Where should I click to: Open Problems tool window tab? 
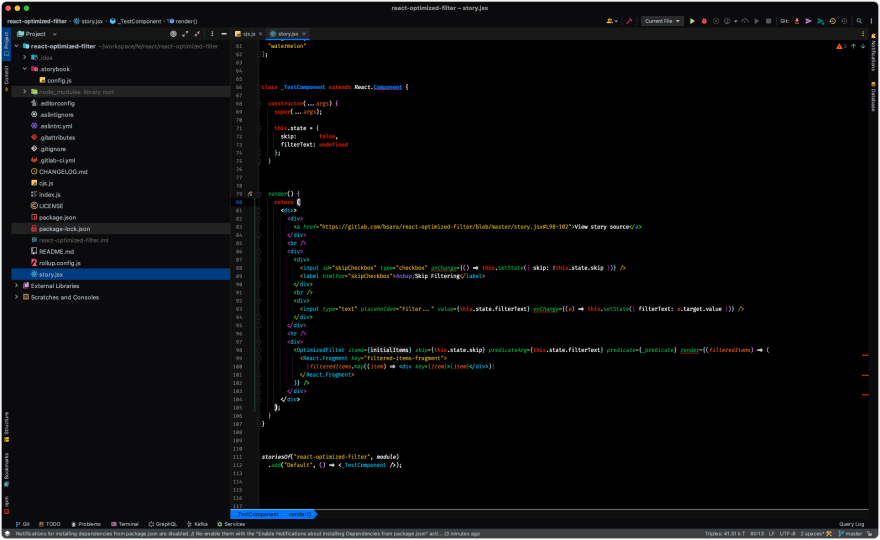coord(85,524)
